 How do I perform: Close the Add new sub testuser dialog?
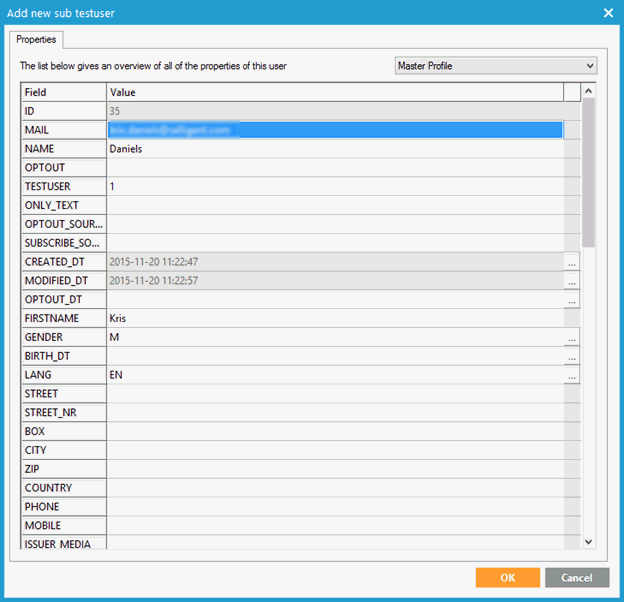608,12
